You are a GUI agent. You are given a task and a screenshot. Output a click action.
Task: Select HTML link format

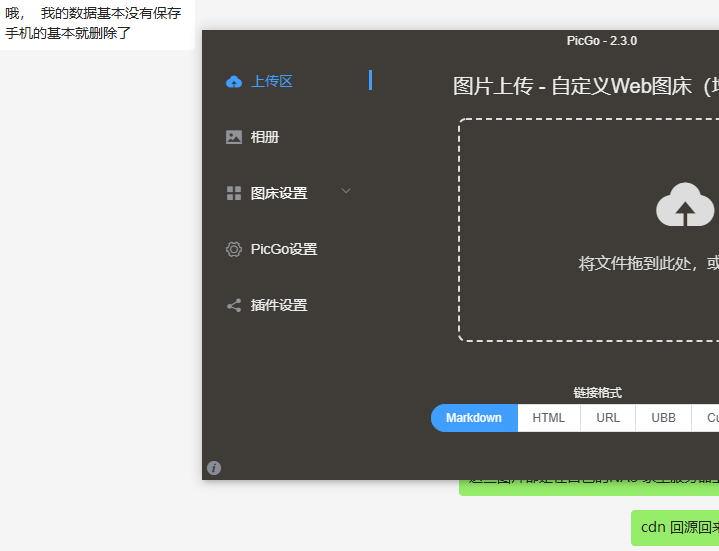tap(548, 418)
